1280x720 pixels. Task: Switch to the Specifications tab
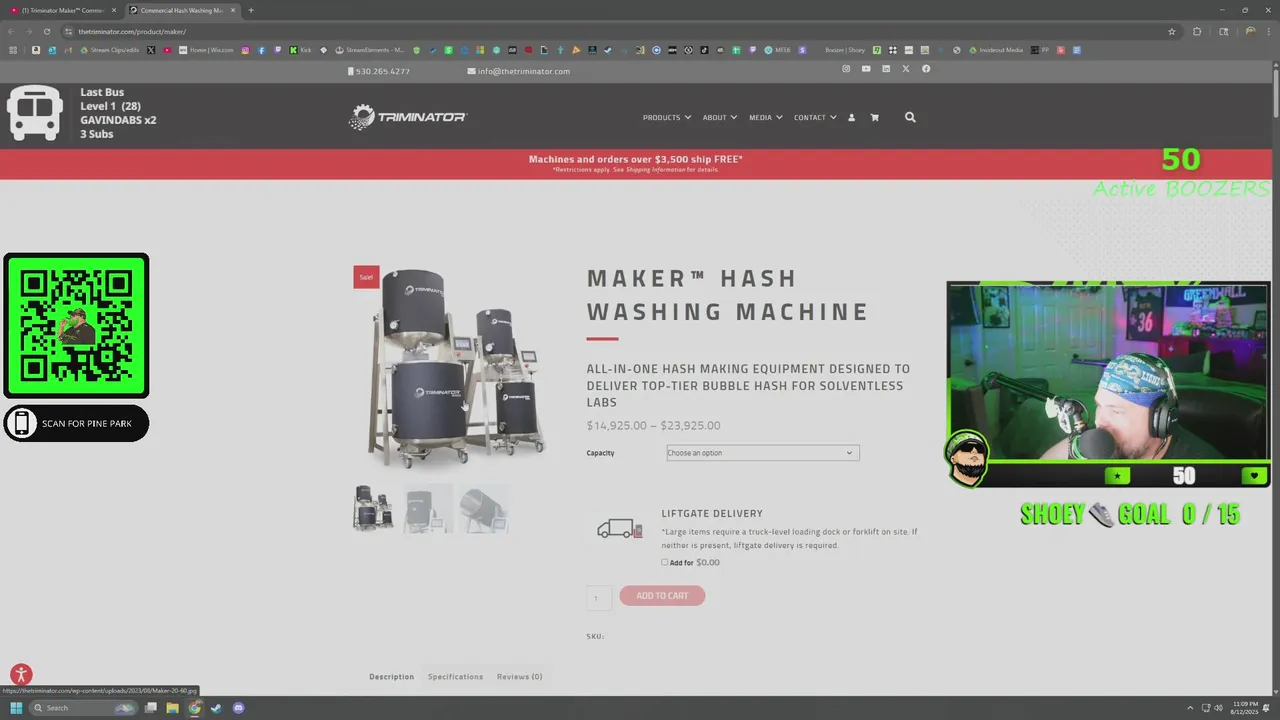tap(455, 677)
